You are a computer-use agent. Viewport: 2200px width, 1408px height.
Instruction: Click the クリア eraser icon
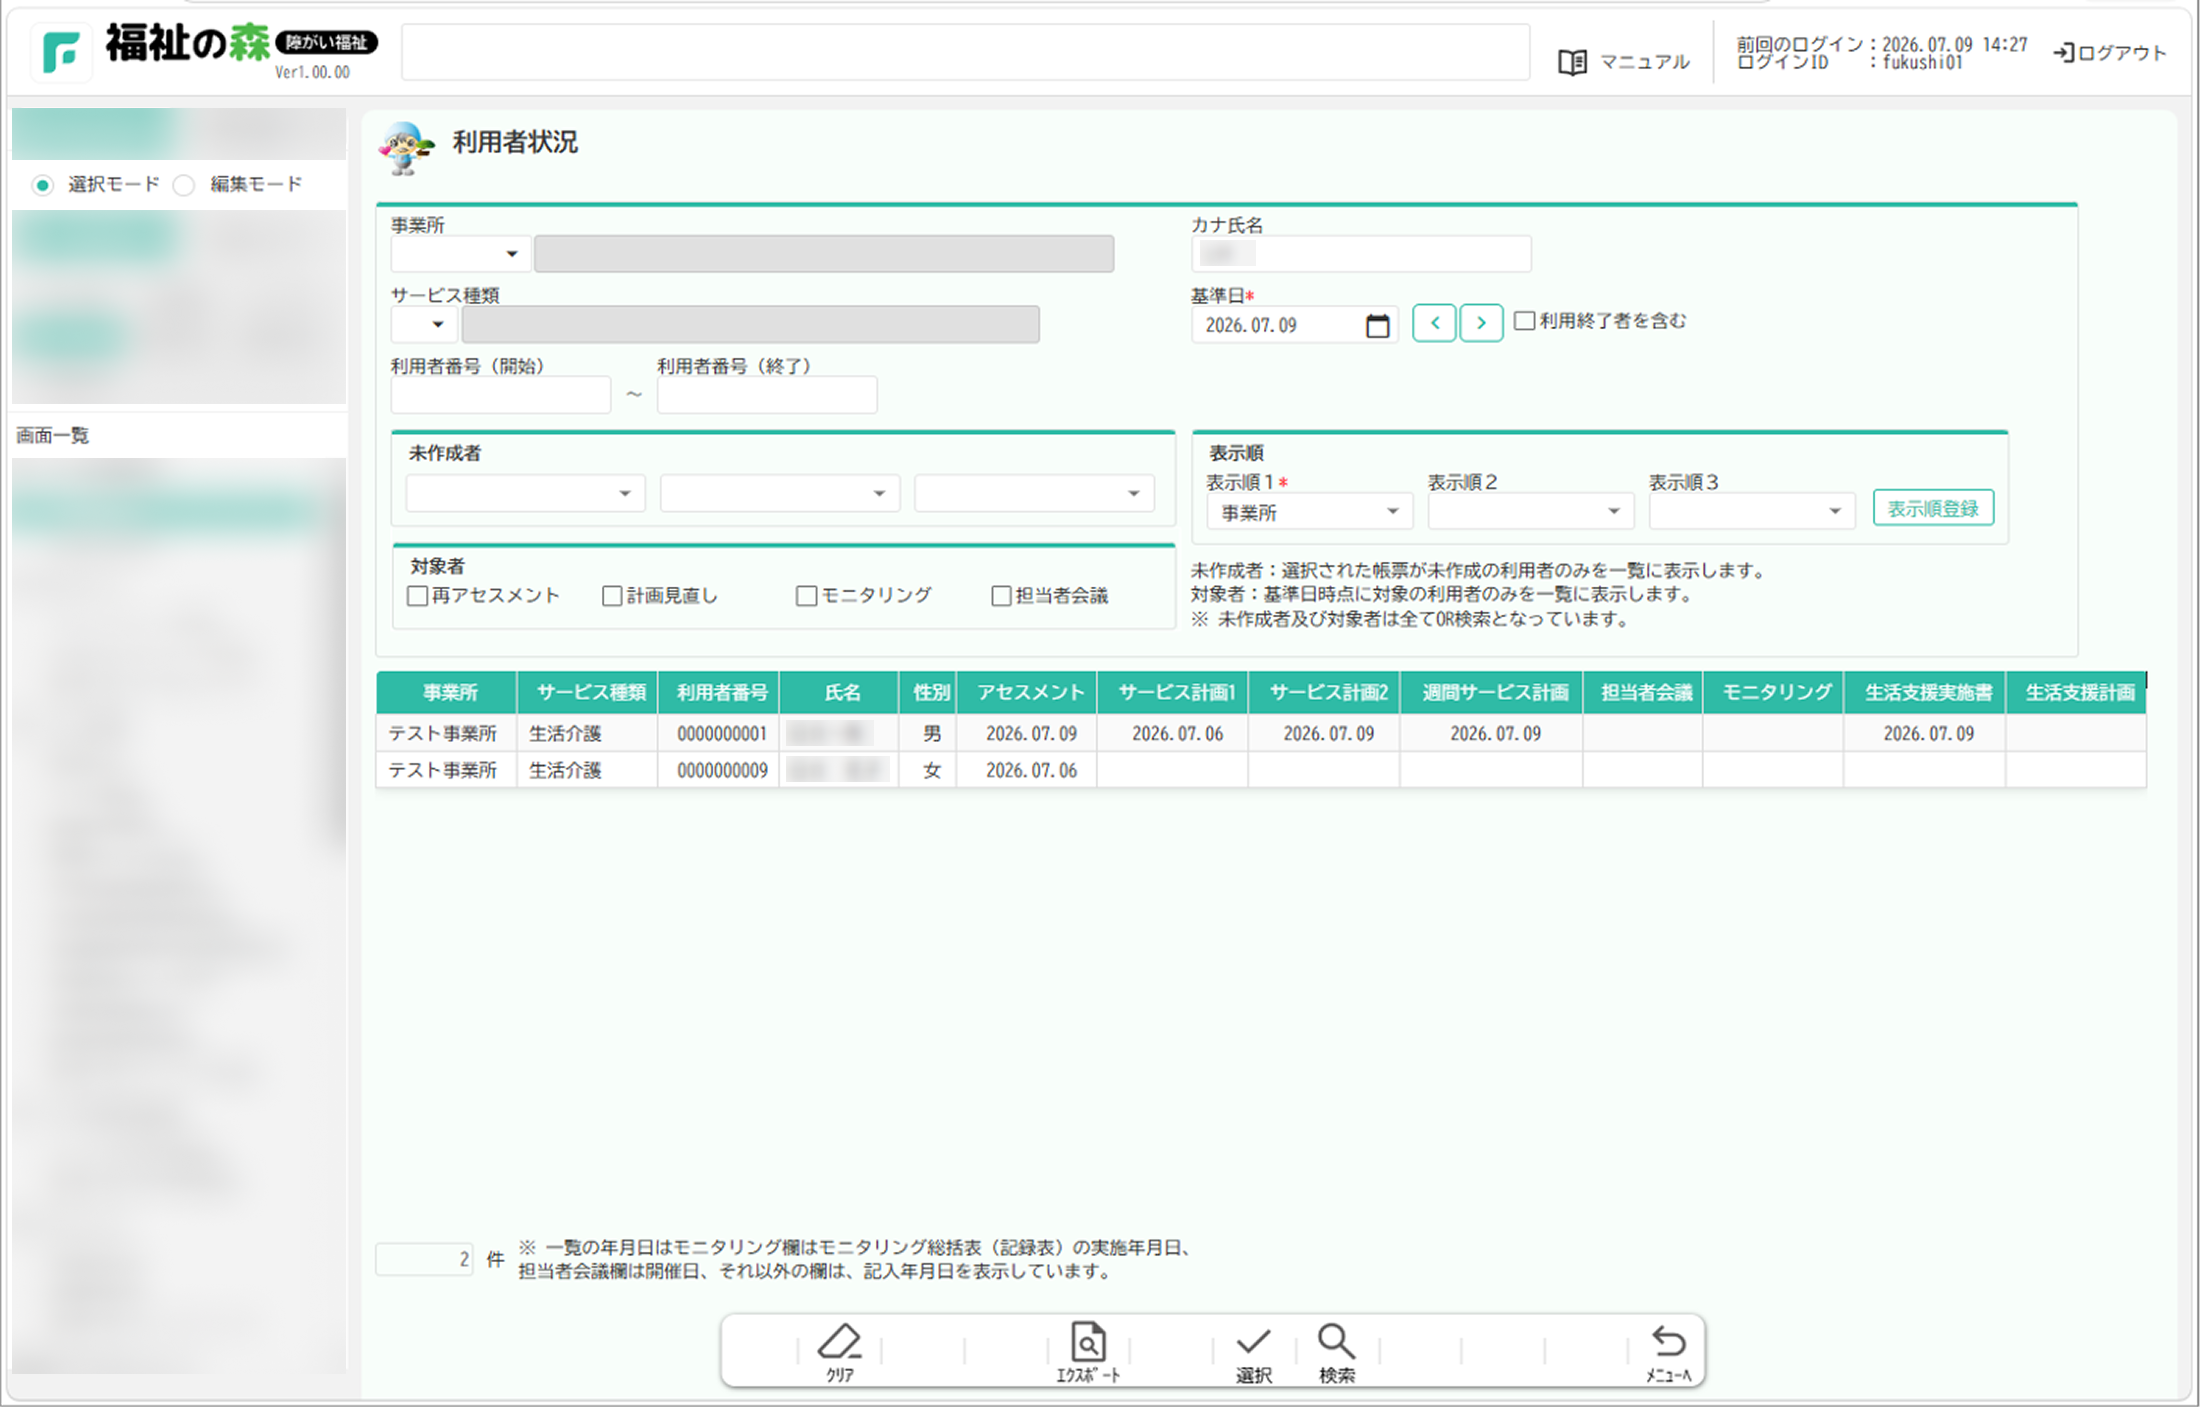tap(840, 1342)
